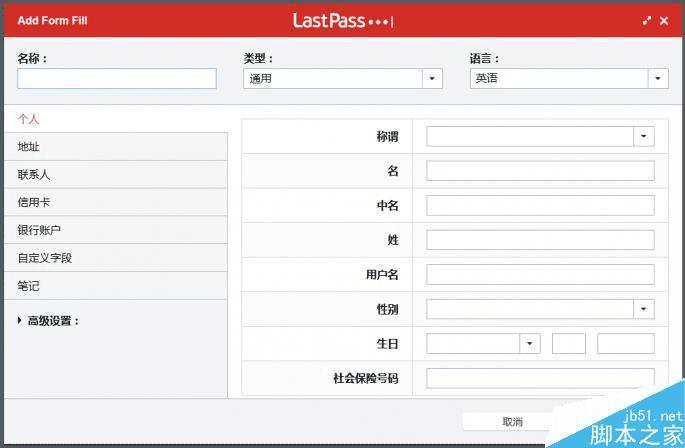Click the 社会保险号码 input field
Image resolution: width=685 pixels, height=448 pixels.
point(540,378)
